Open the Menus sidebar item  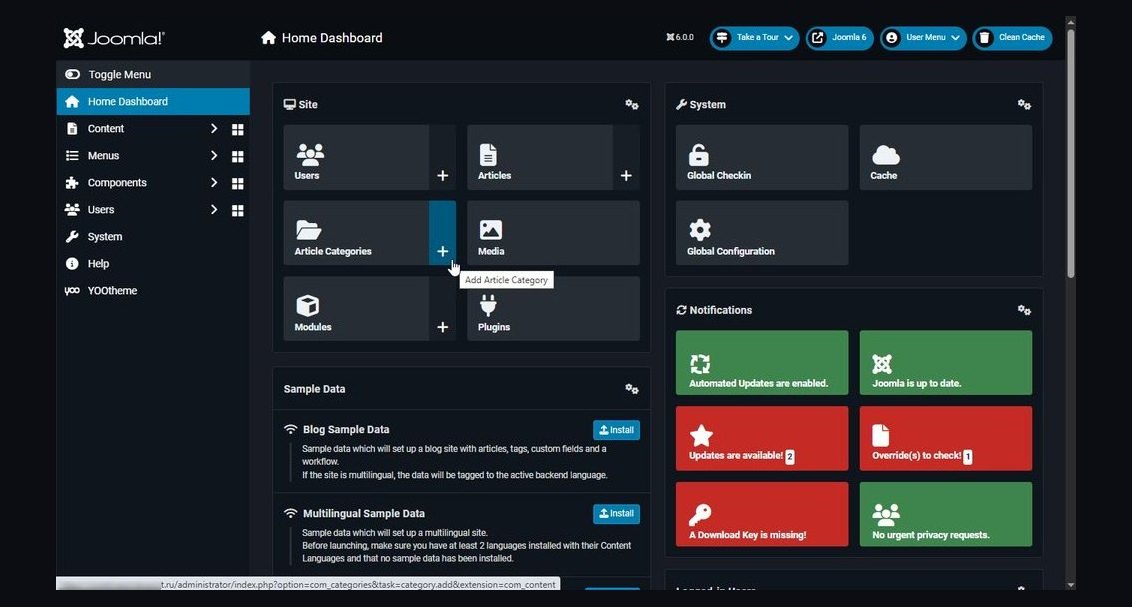103,156
